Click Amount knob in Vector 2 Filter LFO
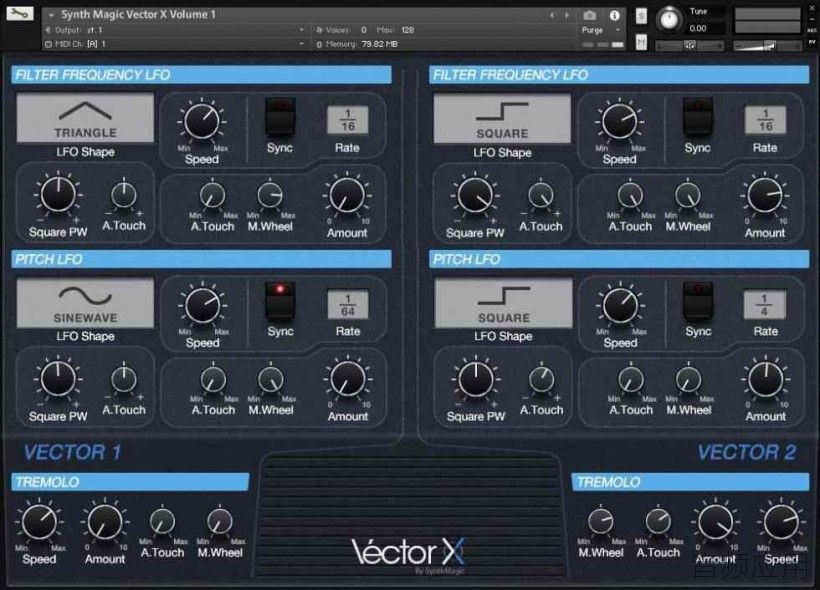This screenshot has width=820, height=590. point(765,196)
